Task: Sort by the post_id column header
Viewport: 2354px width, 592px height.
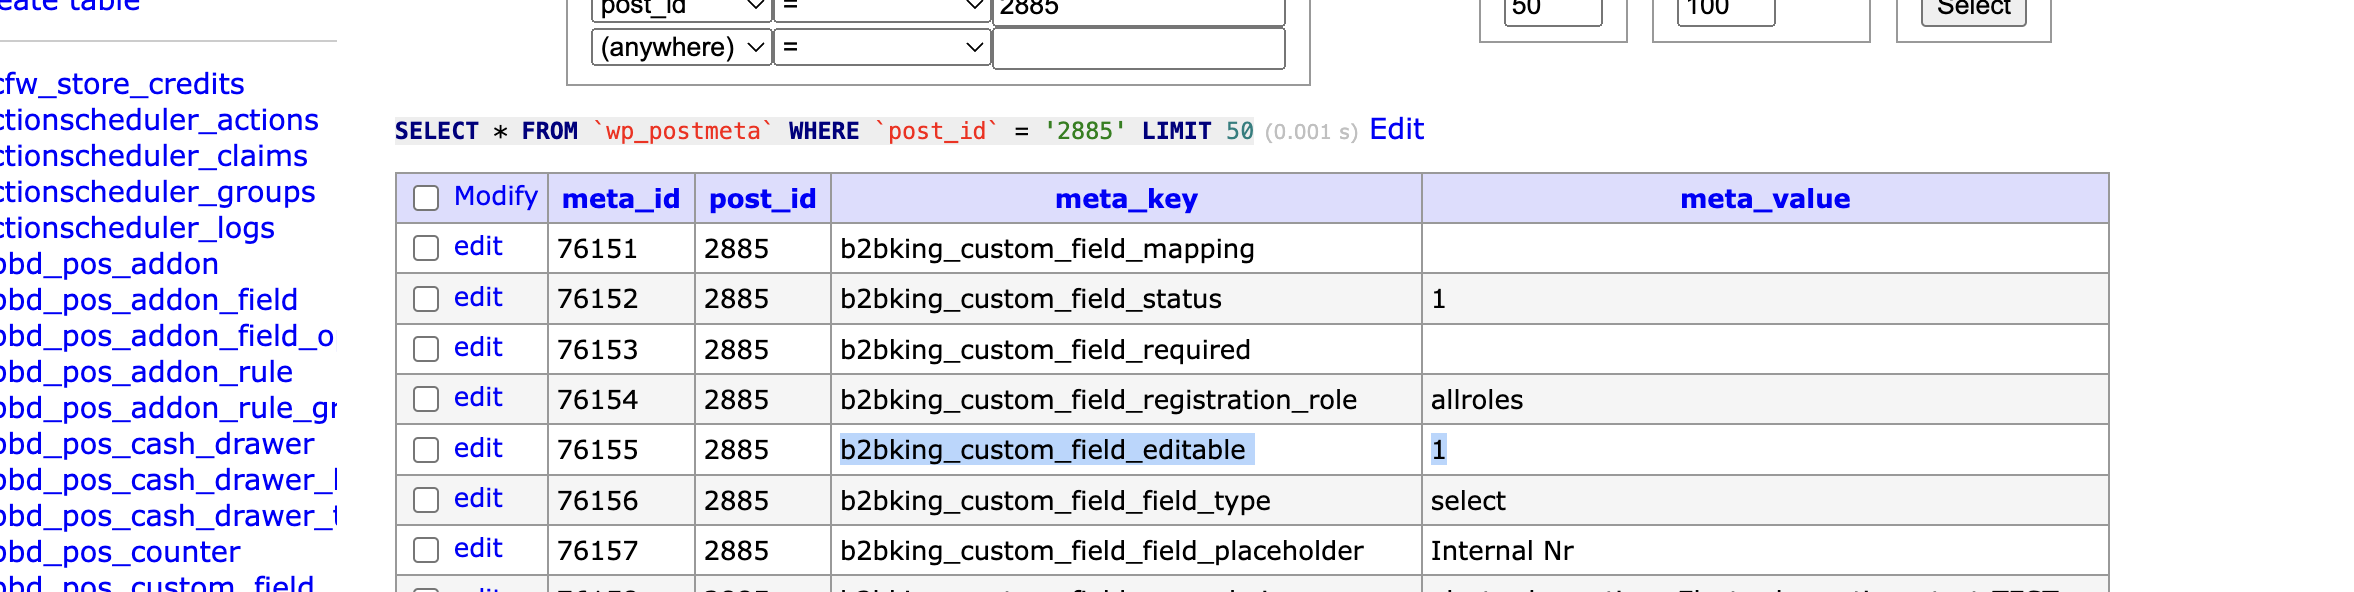Action: (x=763, y=199)
